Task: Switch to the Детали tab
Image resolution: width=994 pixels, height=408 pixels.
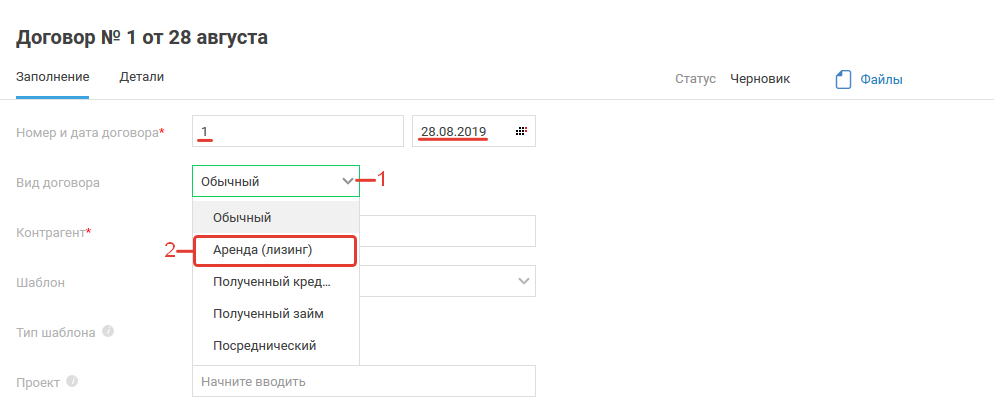Action: pyautogui.click(x=142, y=77)
